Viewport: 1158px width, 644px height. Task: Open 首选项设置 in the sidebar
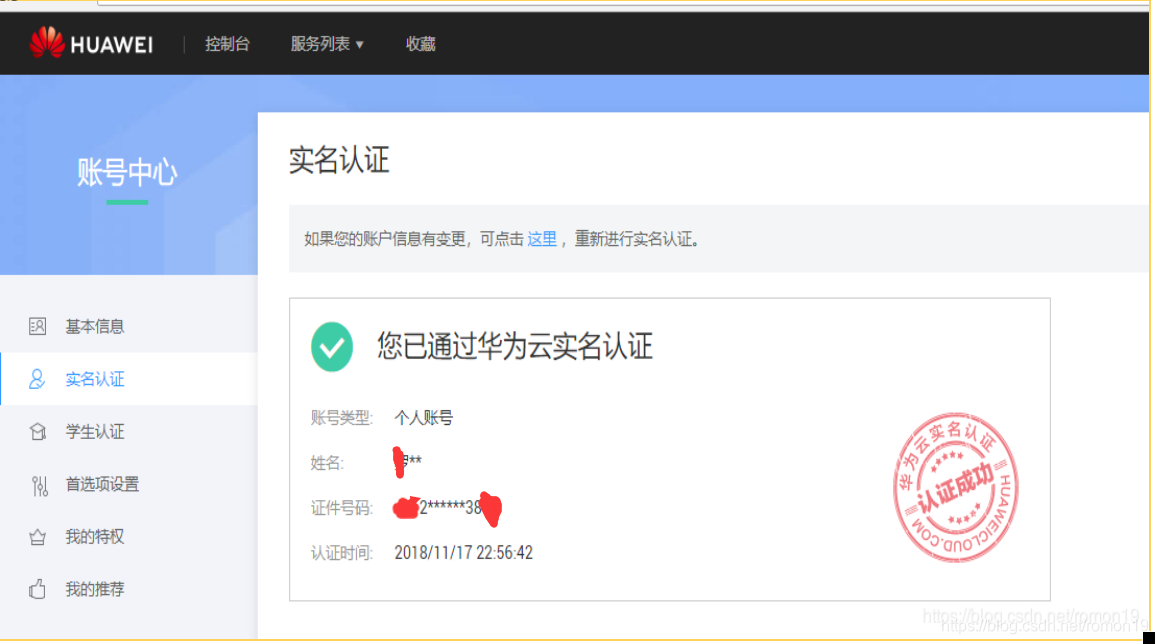[x=102, y=484]
